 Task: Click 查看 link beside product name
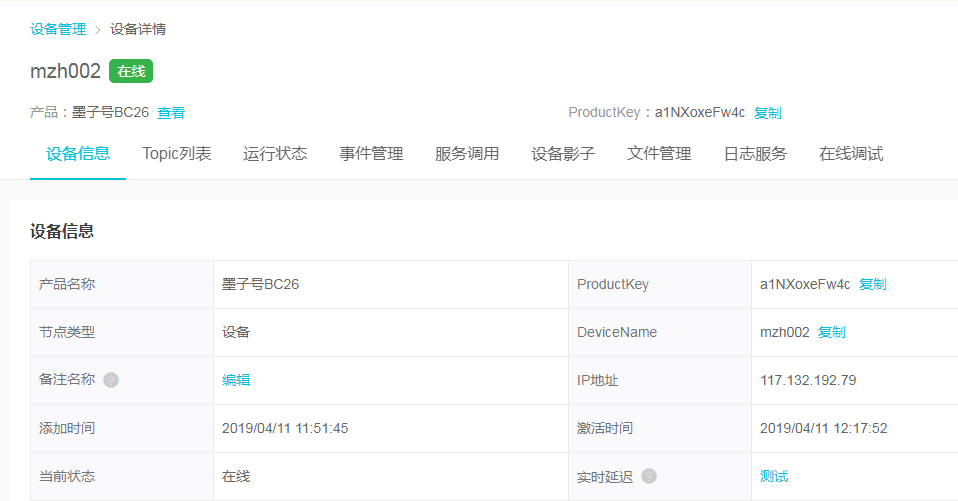click(171, 113)
